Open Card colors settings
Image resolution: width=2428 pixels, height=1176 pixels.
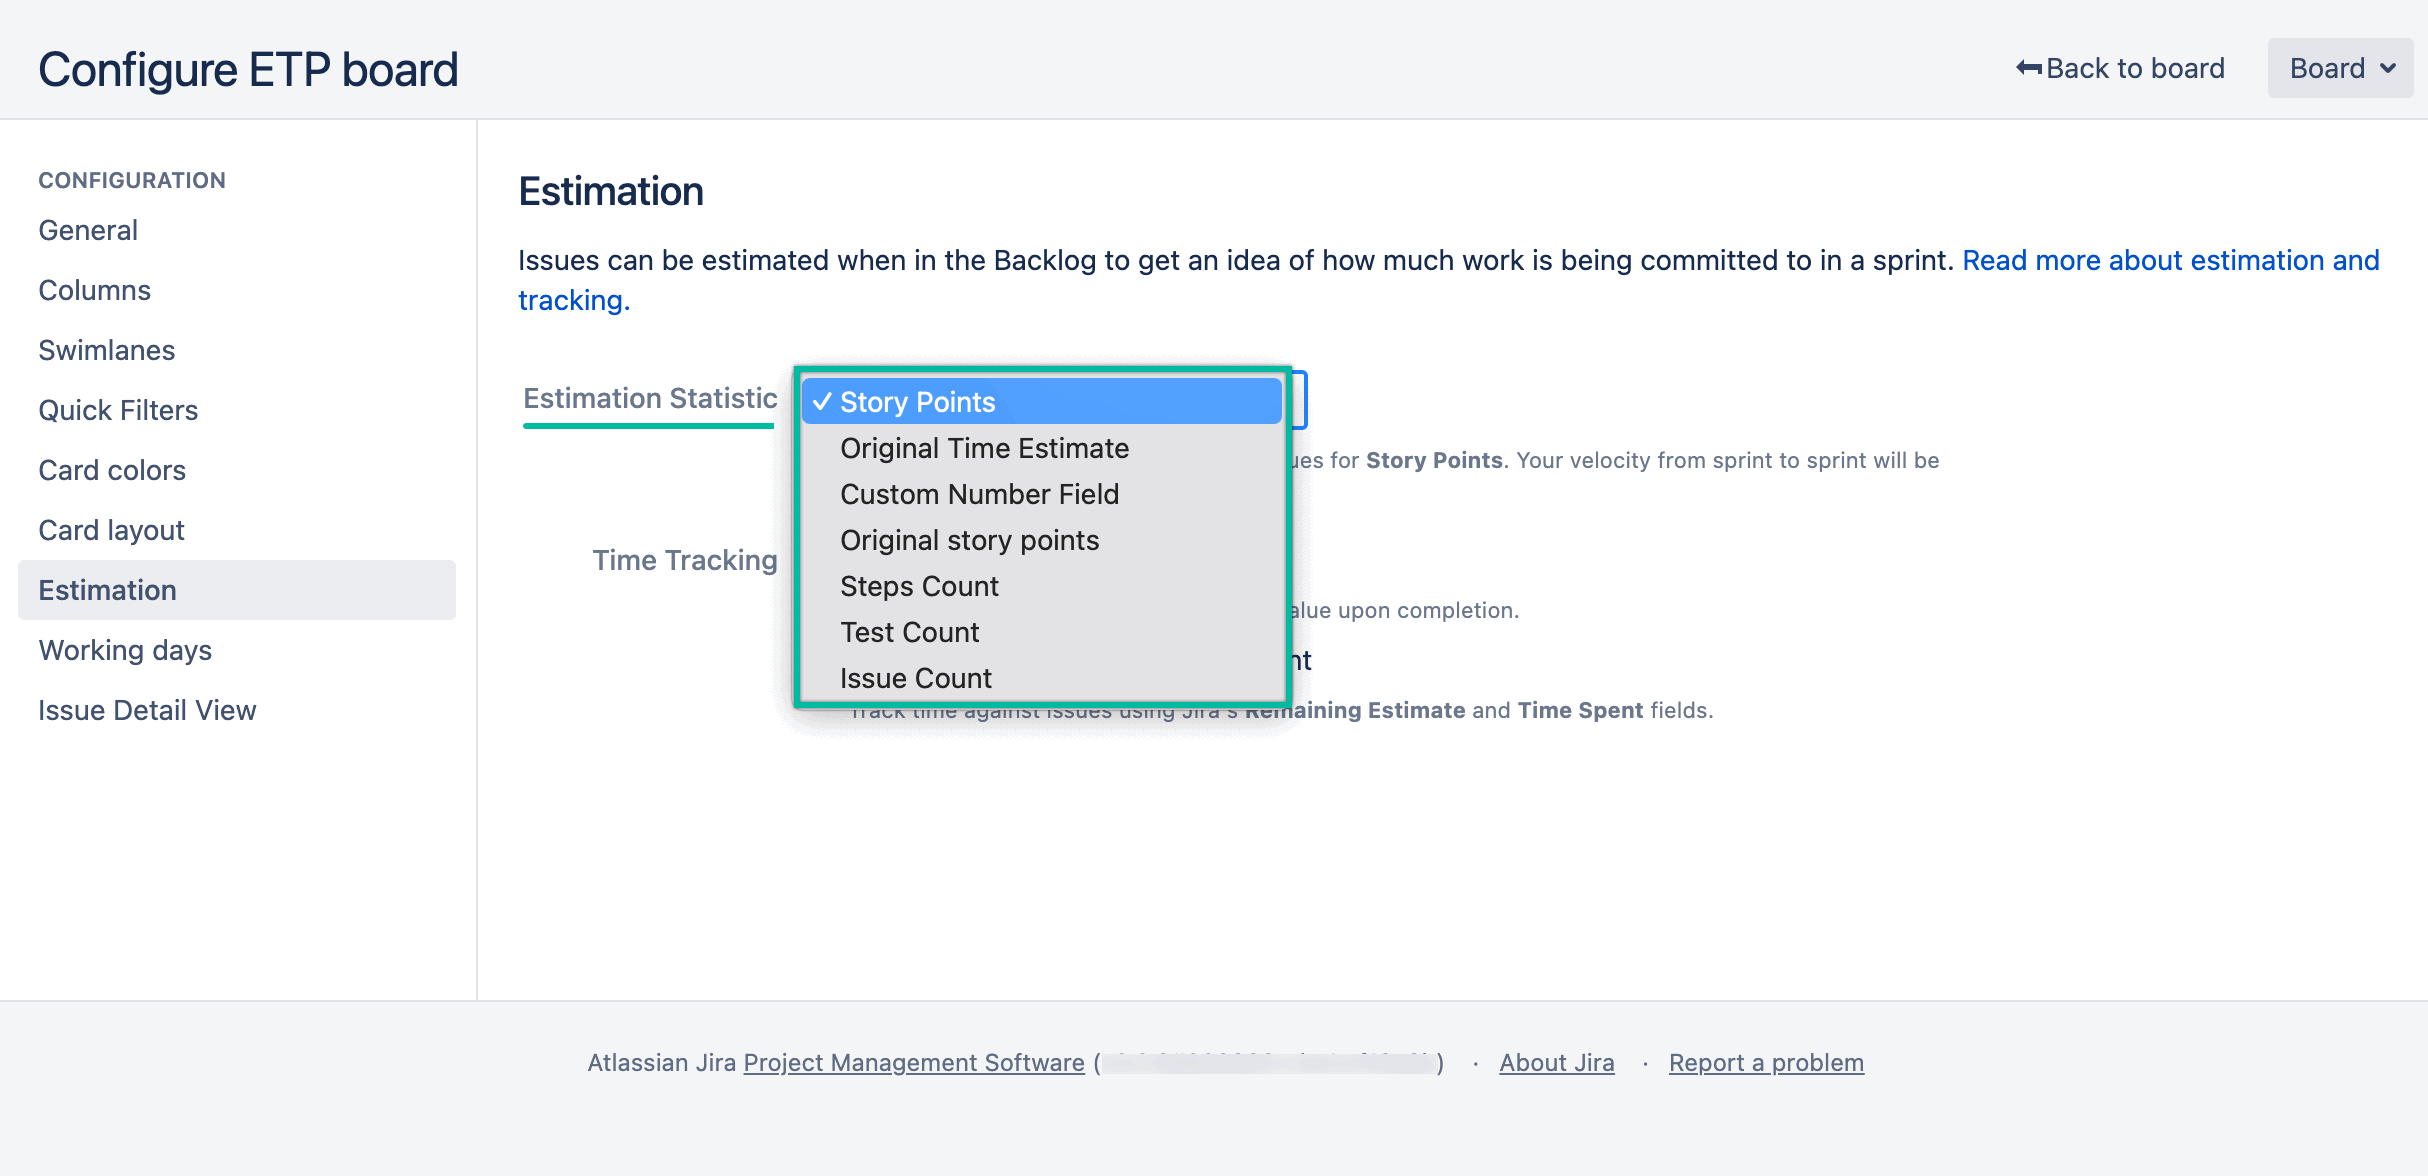coord(112,470)
